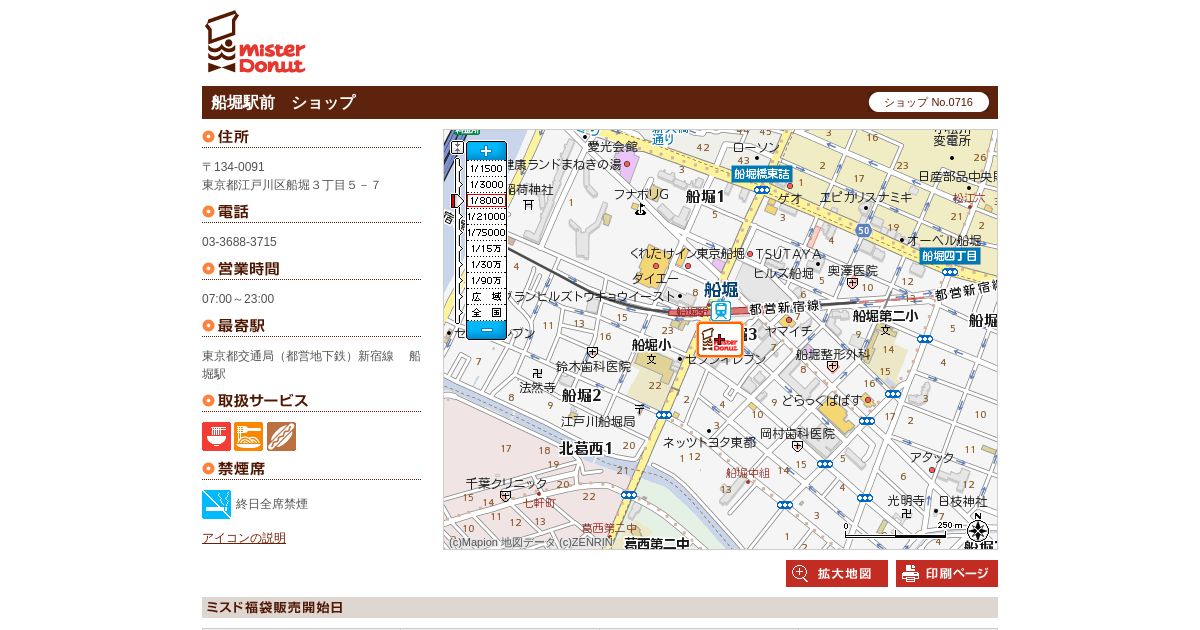Click the 法然寺 temple label on map
This screenshot has width=1200, height=630.
pyautogui.click(x=537, y=387)
